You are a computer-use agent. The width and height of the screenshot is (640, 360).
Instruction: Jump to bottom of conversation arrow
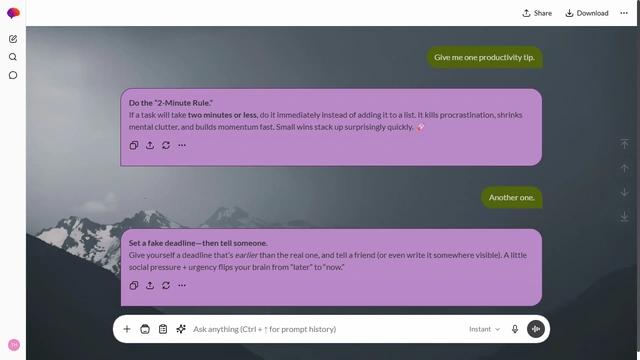point(624,217)
